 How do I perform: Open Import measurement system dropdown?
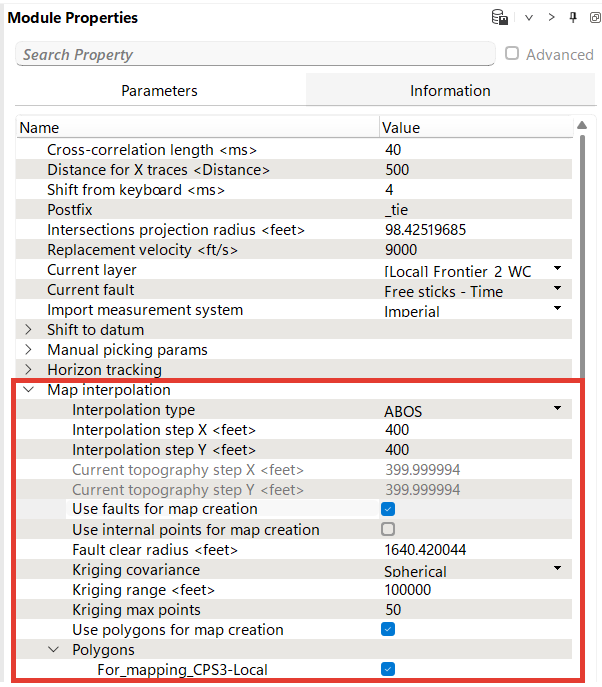(557, 308)
